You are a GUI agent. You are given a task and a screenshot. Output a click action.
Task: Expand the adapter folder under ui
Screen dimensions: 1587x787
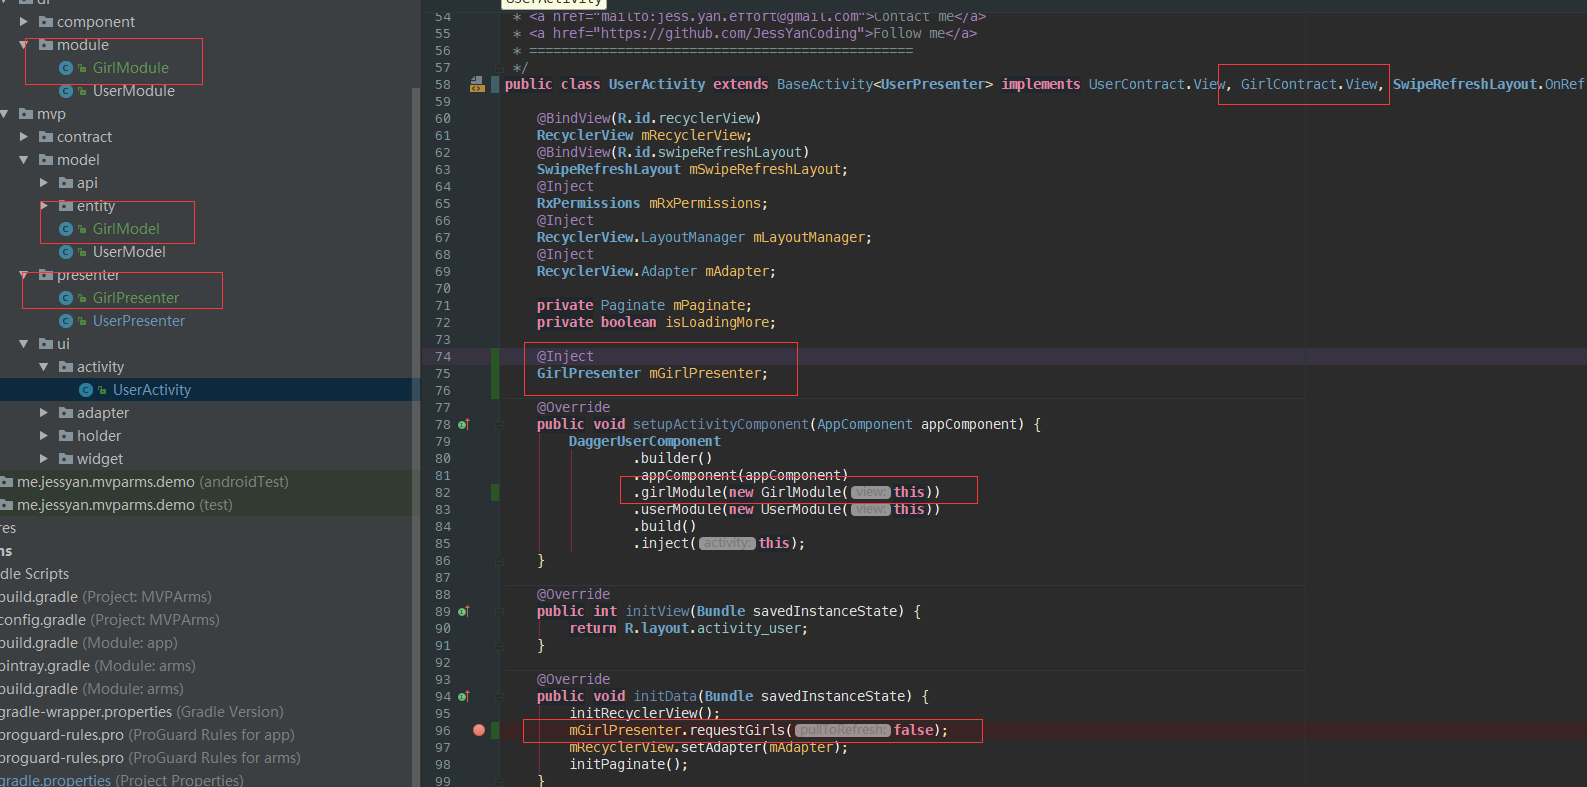(44, 413)
